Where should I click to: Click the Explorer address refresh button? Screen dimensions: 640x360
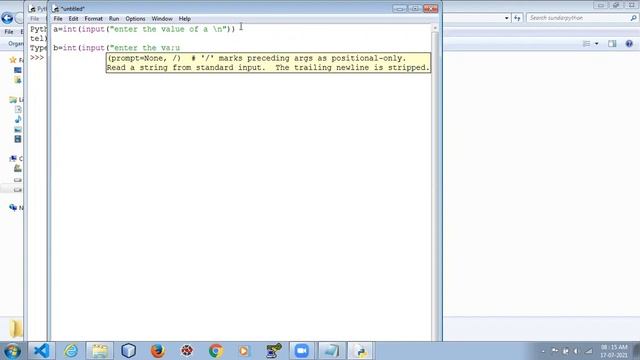click(x=518, y=18)
